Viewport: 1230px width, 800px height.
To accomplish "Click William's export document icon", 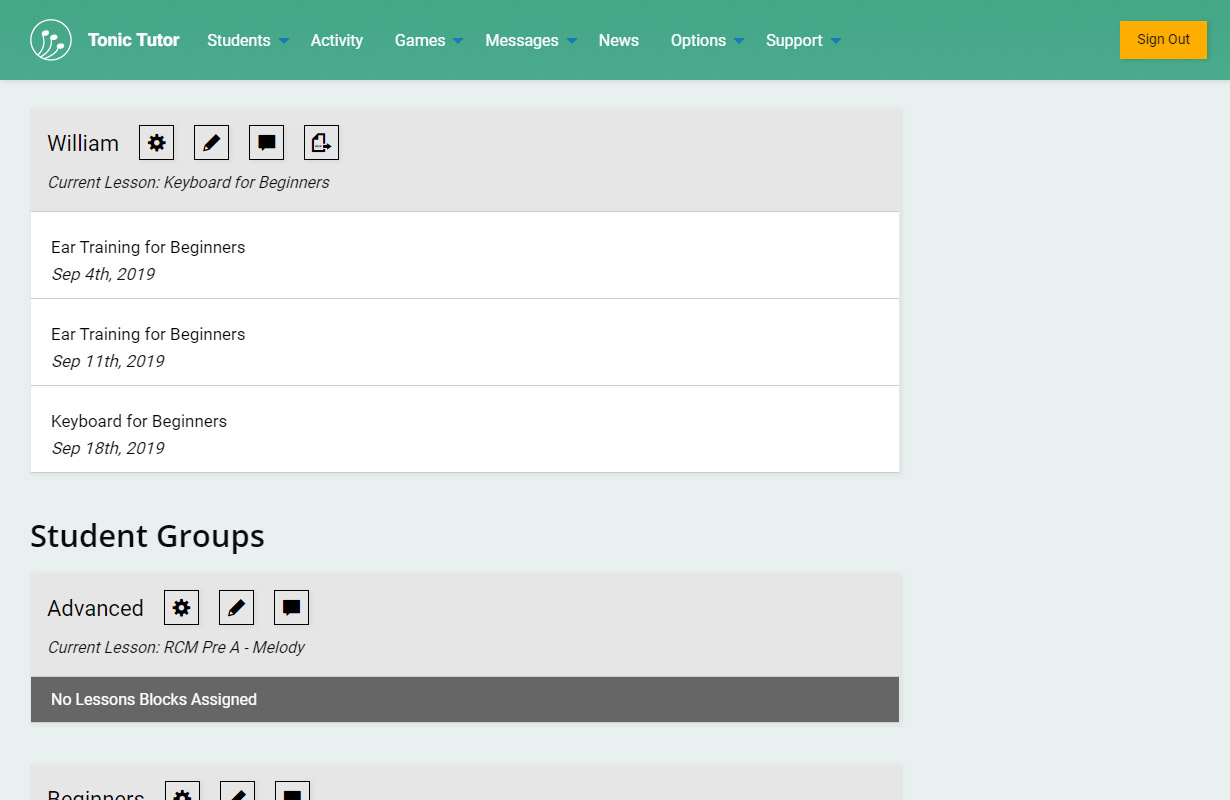I will [321, 143].
